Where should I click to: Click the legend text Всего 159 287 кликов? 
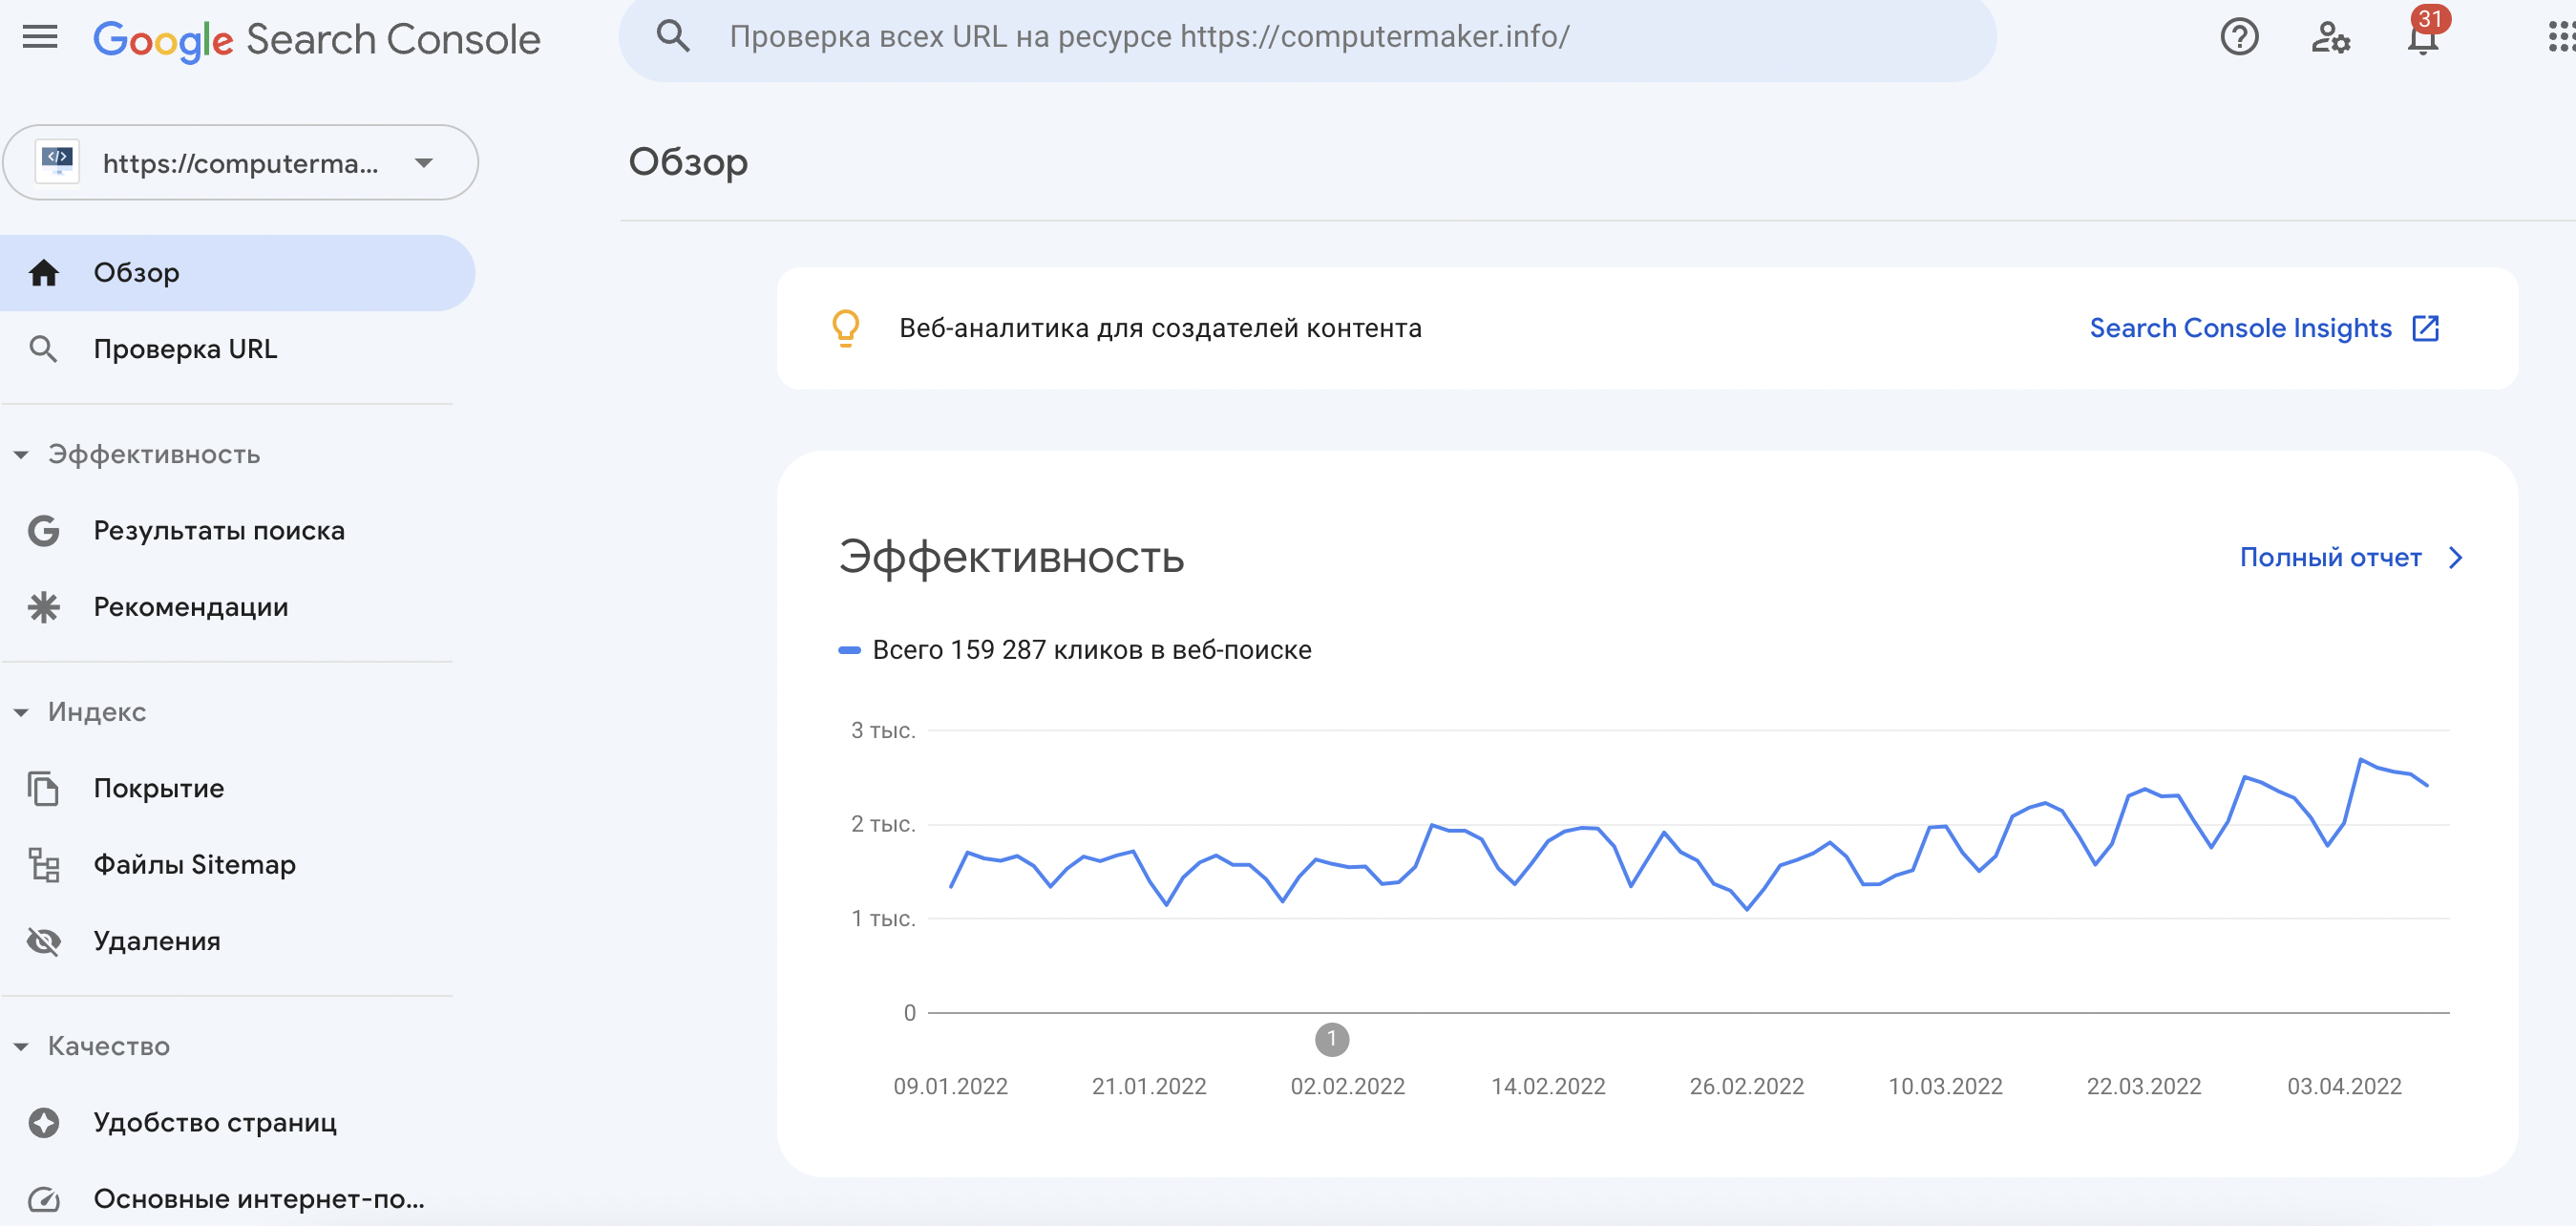(x=1091, y=650)
